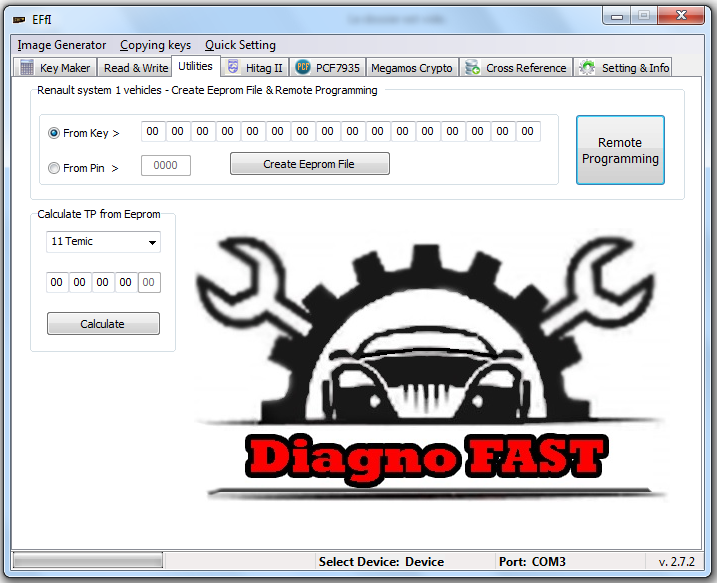Click the Hitag II tab icon
The width and height of the screenshot is (717, 583).
click(233, 67)
